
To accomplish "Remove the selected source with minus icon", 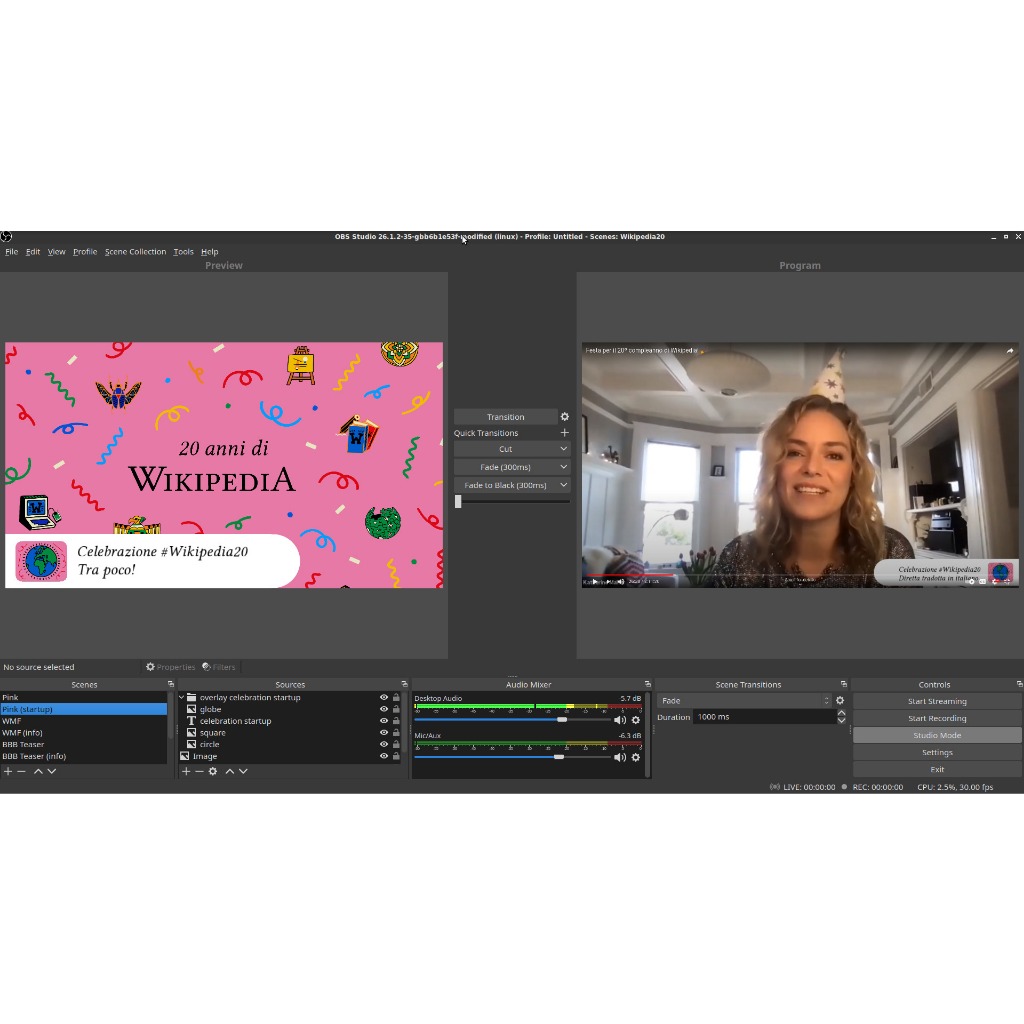I will [x=199, y=771].
